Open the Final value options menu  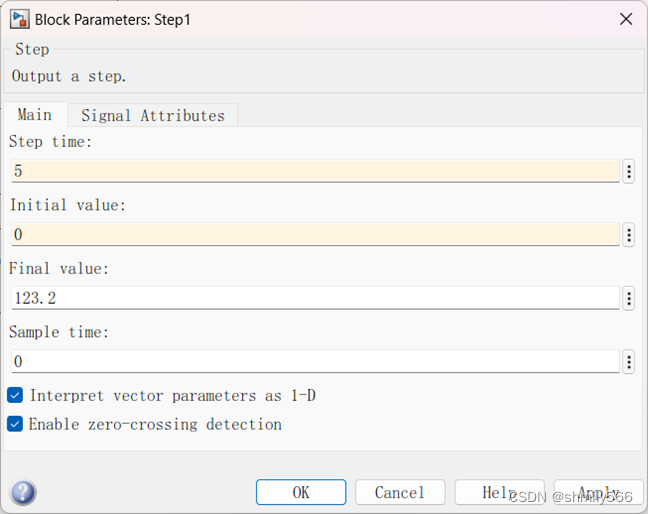[x=629, y=298]
